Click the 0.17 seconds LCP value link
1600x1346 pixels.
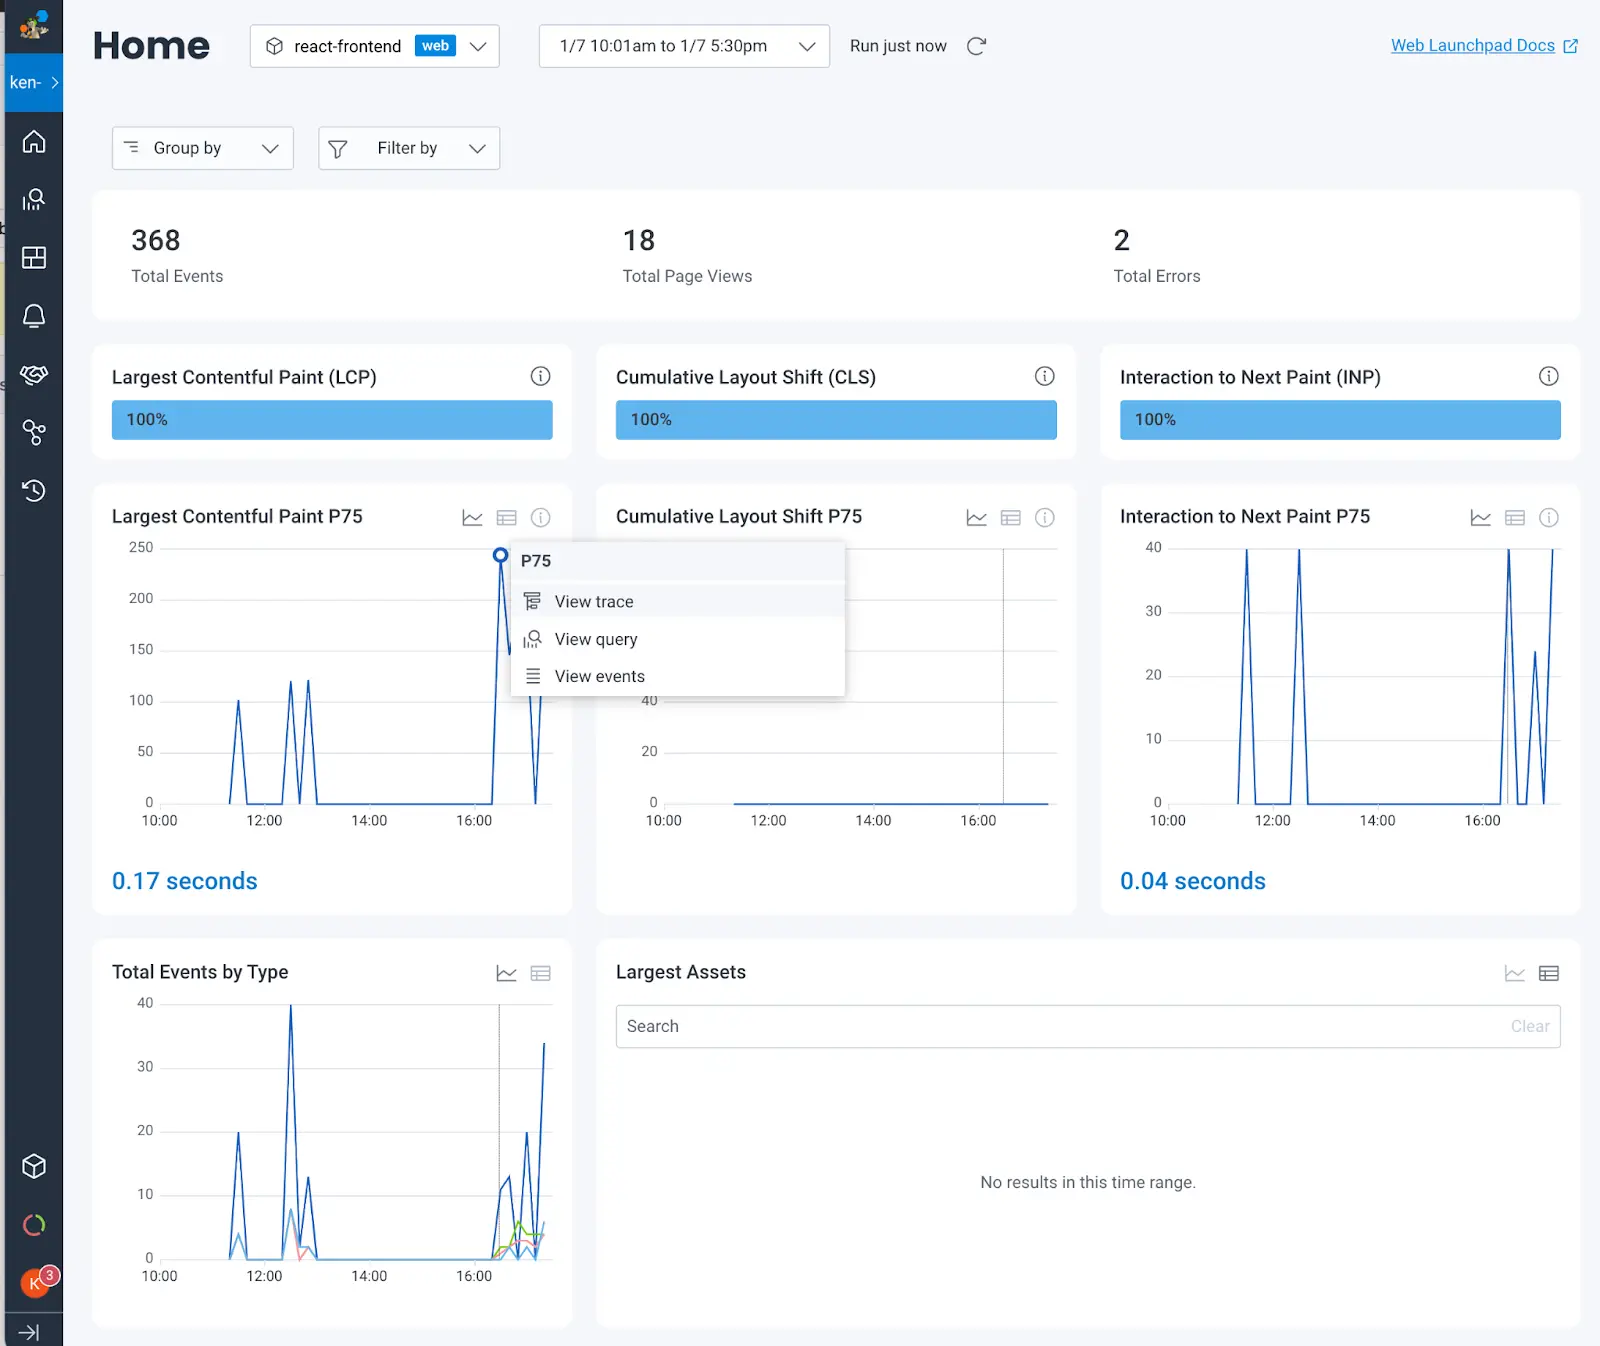coord(185,881)
